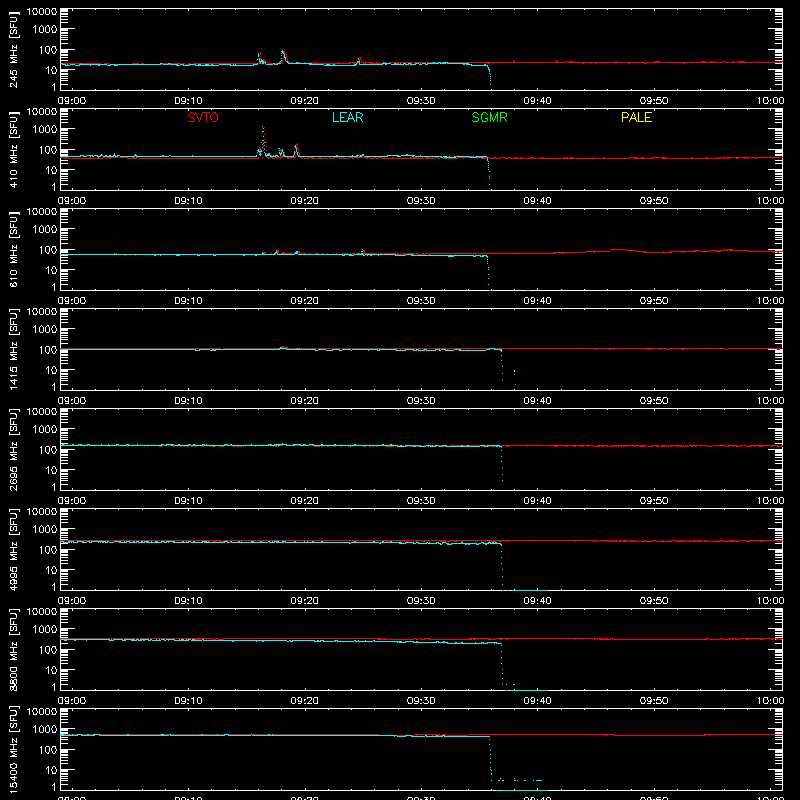Click the 10 tick of the 1415 MHz panel
The height and width of the screenshot is (800, 800).
click(51, 370)
